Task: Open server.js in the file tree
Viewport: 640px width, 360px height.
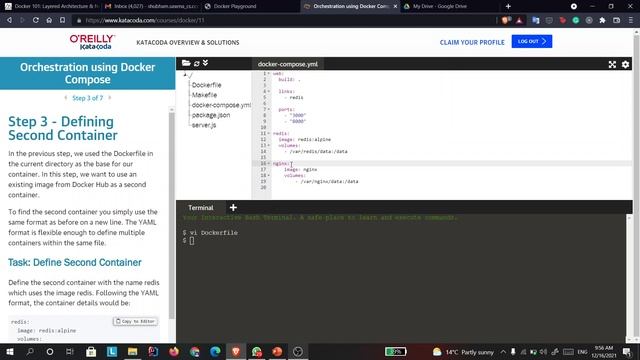Action: (204, 125)
